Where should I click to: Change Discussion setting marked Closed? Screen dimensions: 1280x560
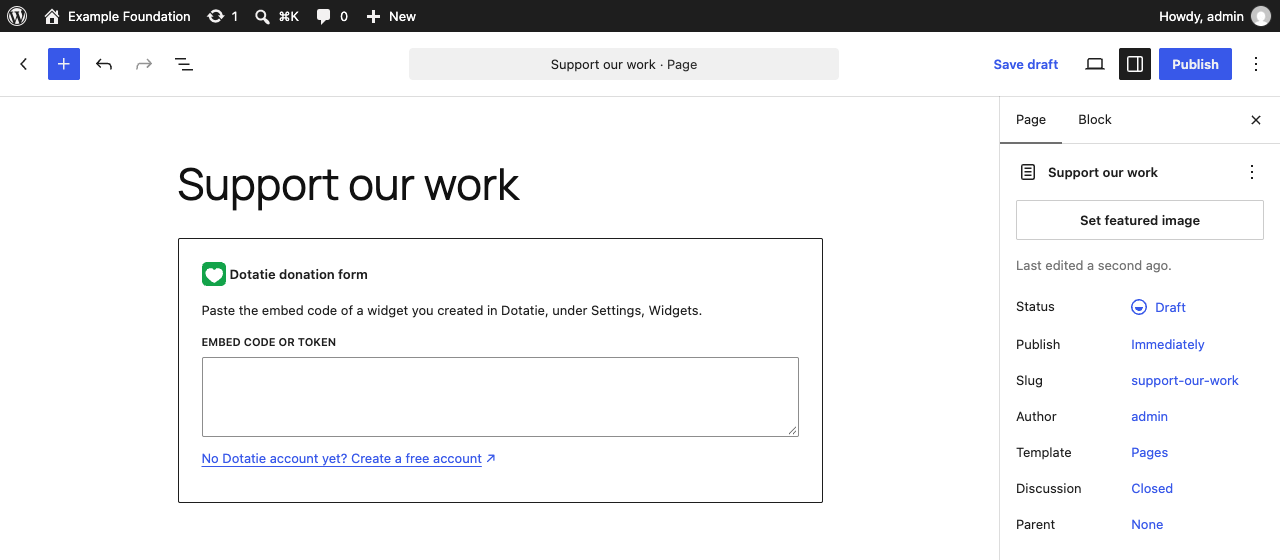pyautogui.click(x=1152, y=488)
